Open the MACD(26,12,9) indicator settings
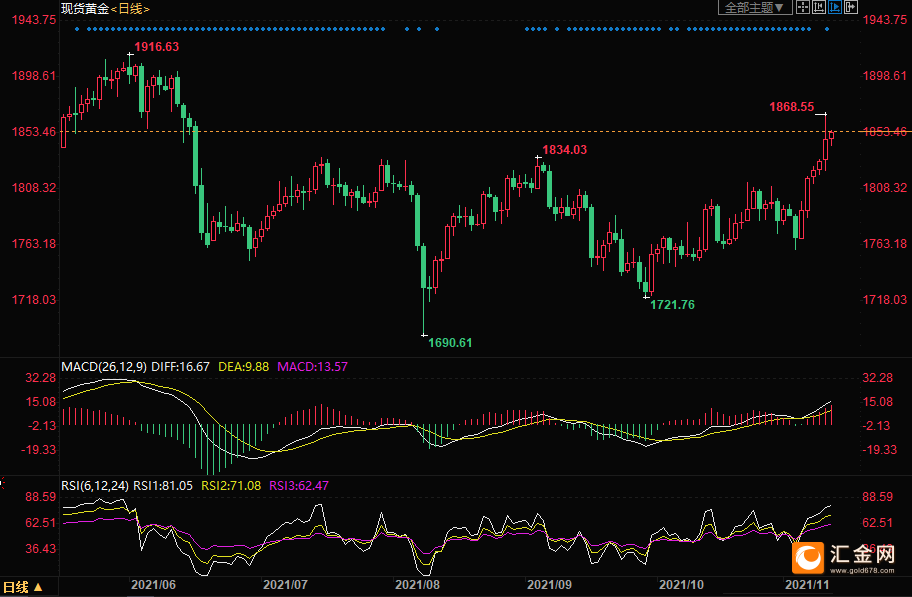The height and width of the screenshot is (597, 912). (104, 367)
